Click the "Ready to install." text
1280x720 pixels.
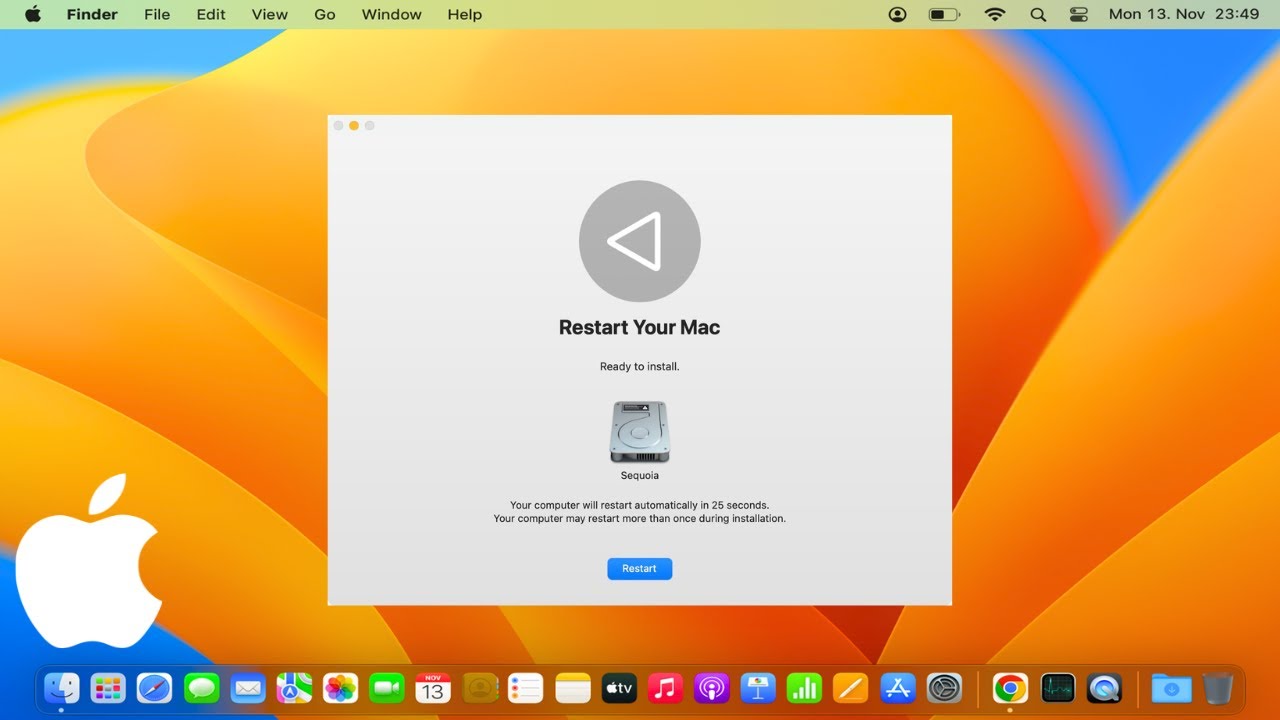[639, 367]
